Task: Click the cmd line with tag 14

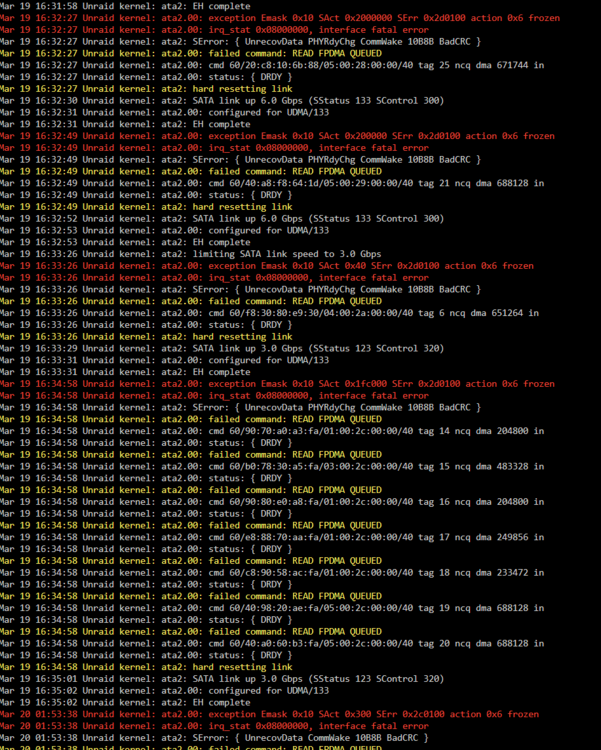Action: (x=272, y=431)
